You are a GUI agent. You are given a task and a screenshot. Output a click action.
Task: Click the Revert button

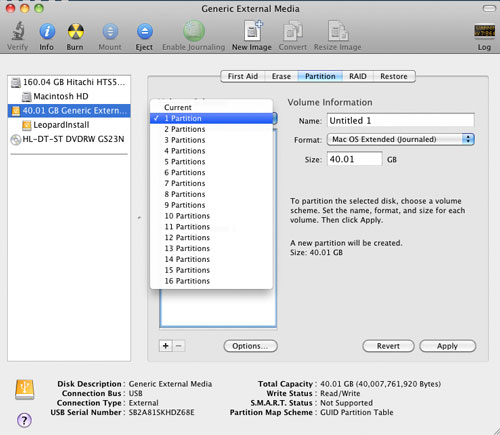(388, 346)
